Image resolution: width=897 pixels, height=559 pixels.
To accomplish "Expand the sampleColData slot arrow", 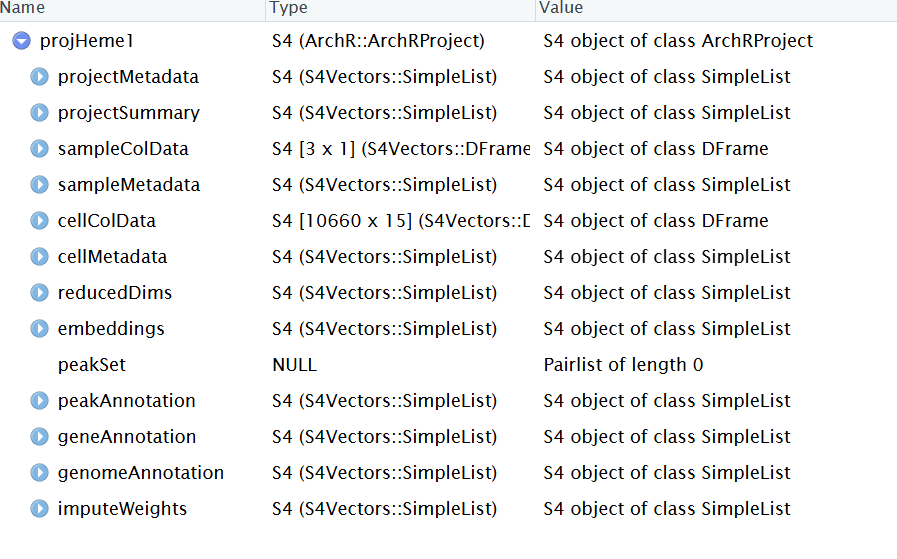I will 39,149.
